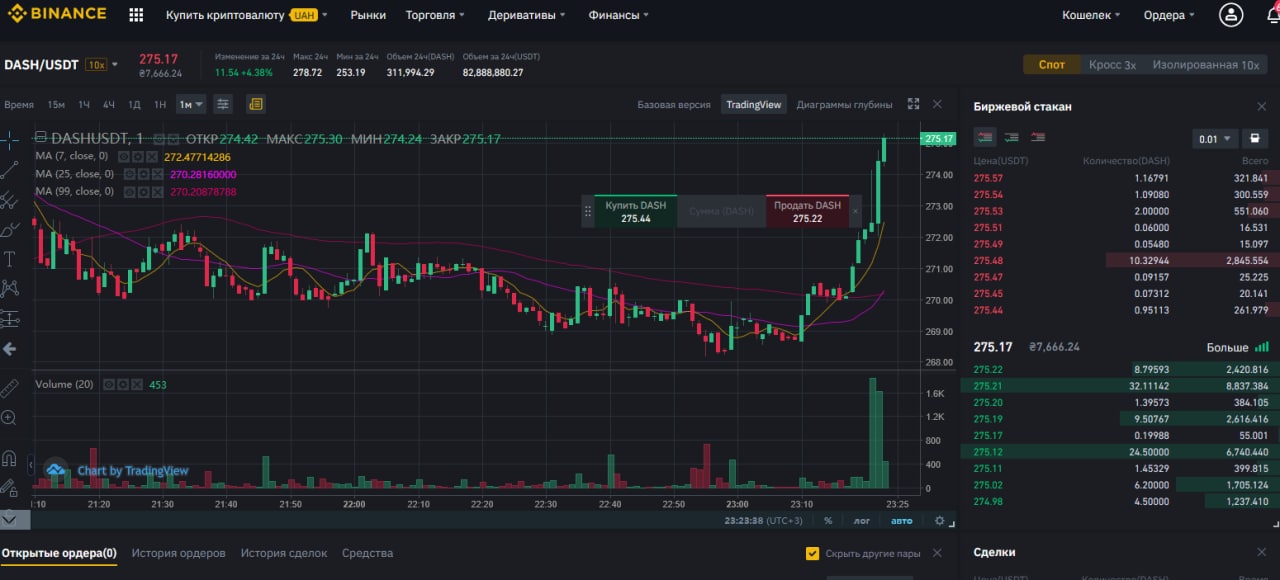Show only asks in order book

point(1038,138)
